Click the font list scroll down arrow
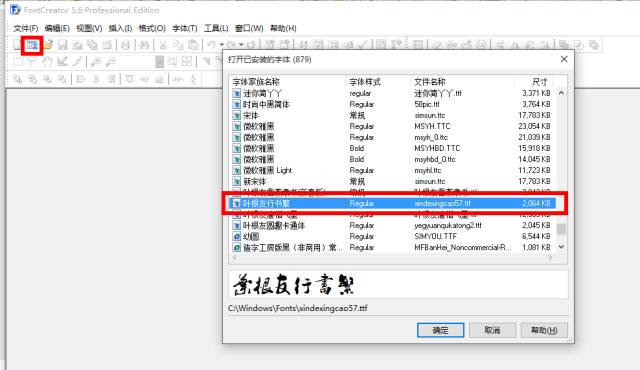640x370 pixels. point(561,247)
